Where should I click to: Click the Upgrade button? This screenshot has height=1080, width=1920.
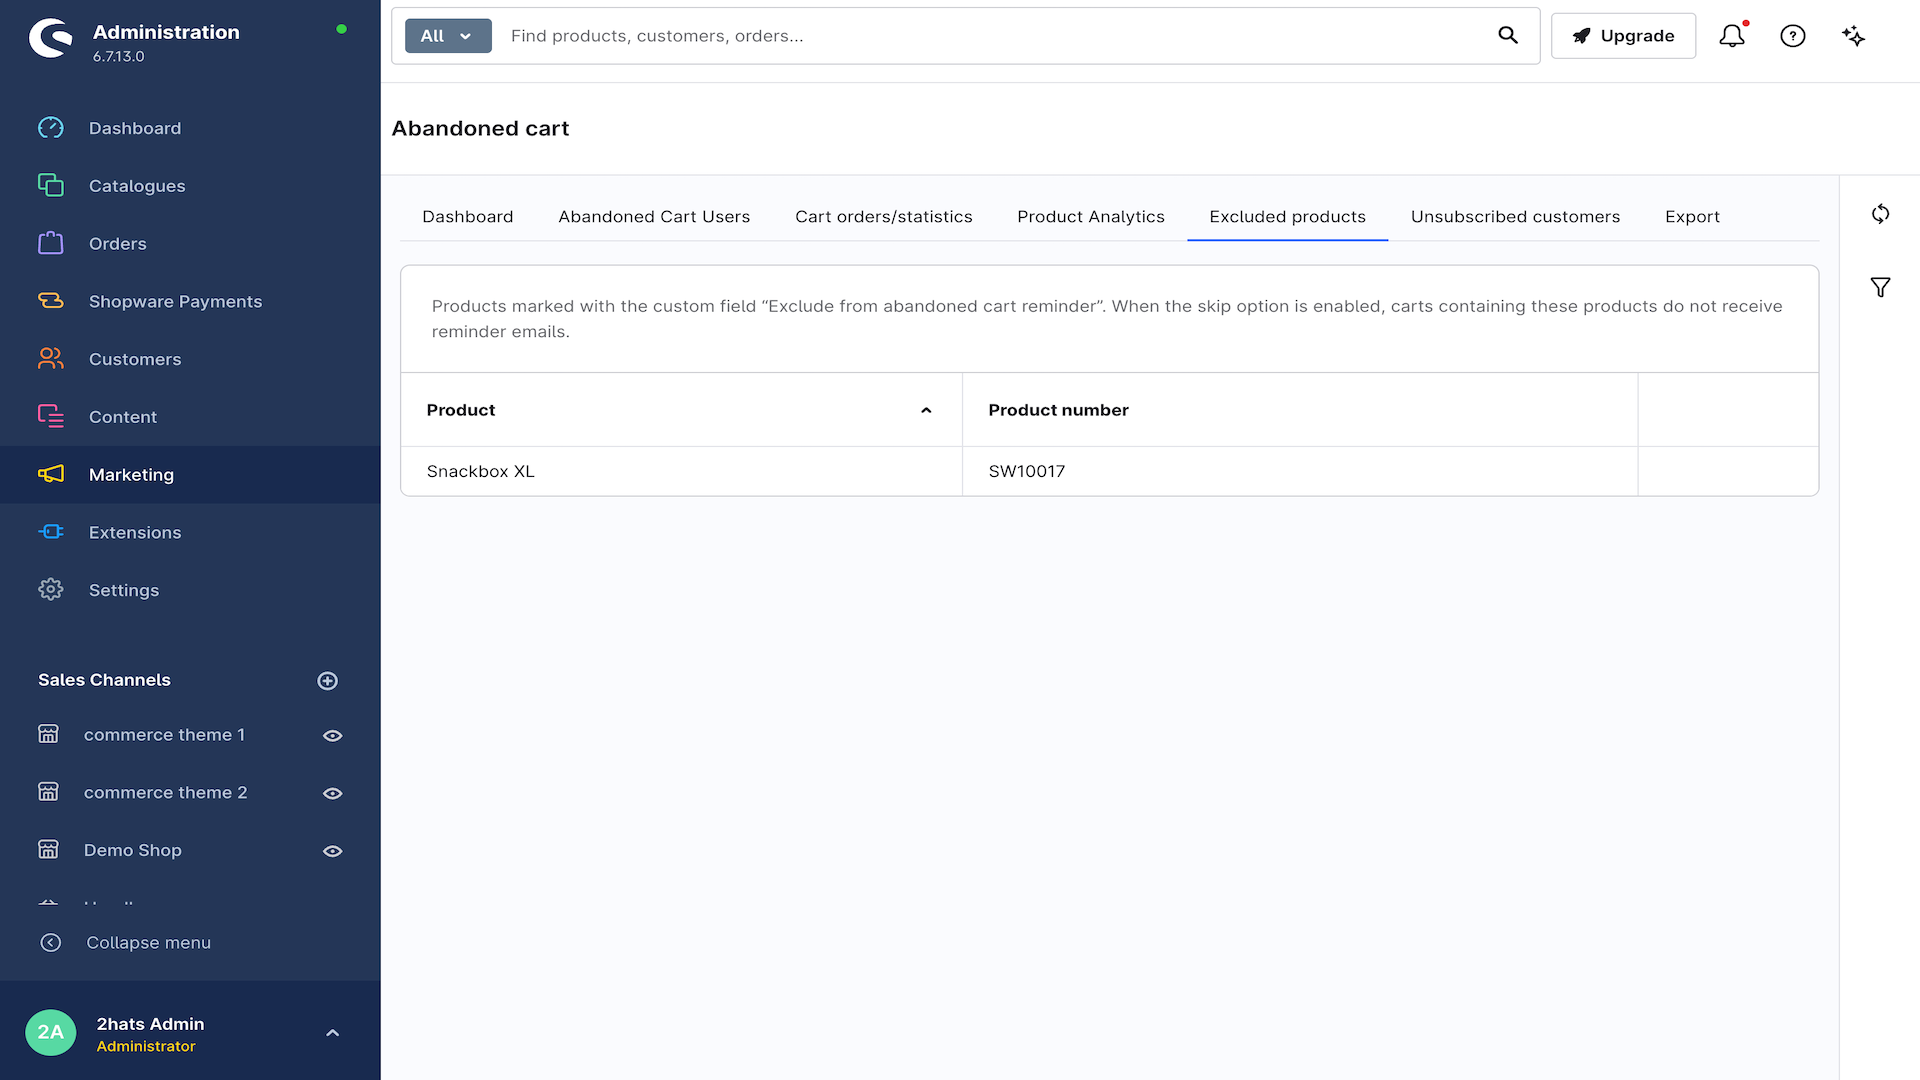click(1623, 36)
